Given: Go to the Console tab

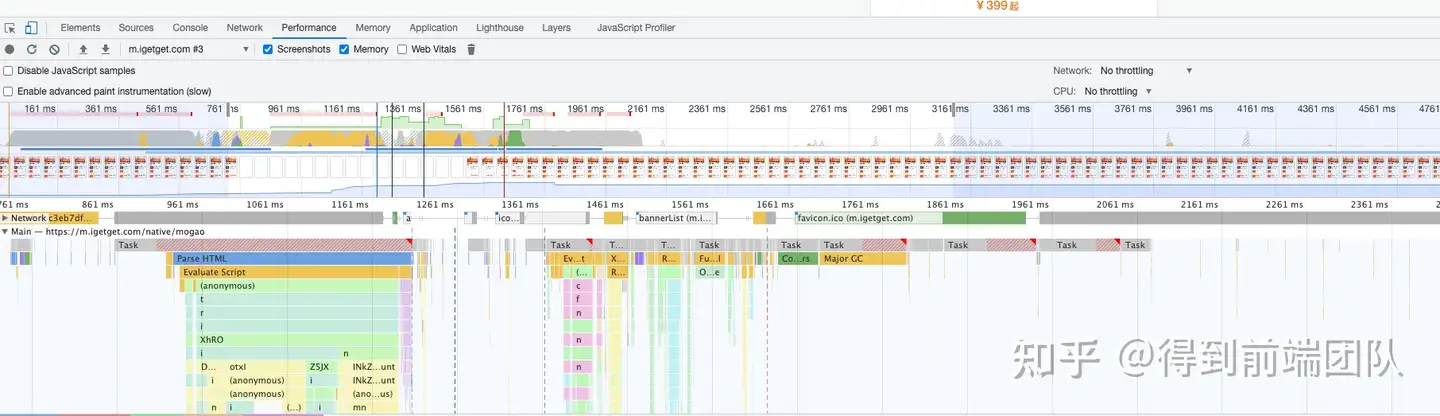Looking at the screenshot, I should (x=190, y=28).
